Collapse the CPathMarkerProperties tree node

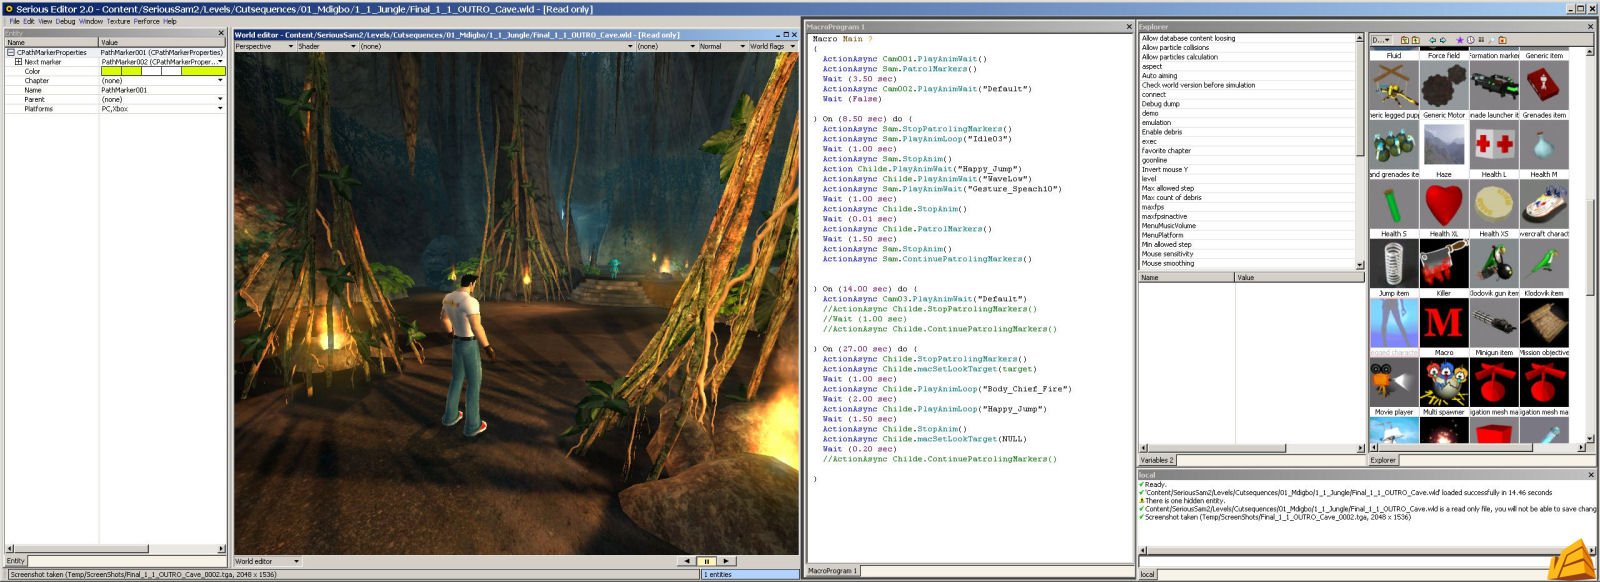(11, 52)
